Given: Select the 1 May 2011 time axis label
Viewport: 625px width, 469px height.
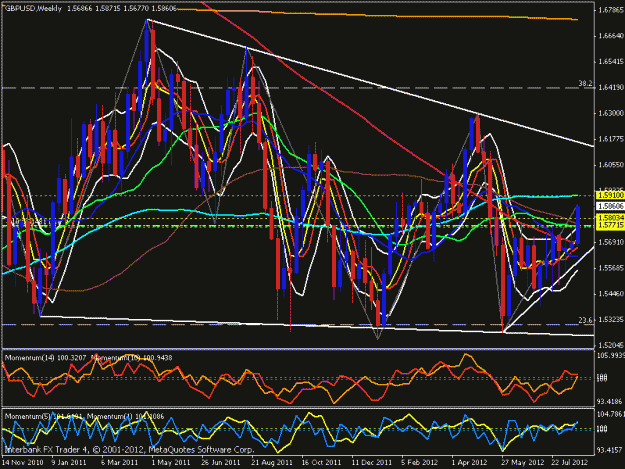Looking at the screenshot, I should (171, 463).
